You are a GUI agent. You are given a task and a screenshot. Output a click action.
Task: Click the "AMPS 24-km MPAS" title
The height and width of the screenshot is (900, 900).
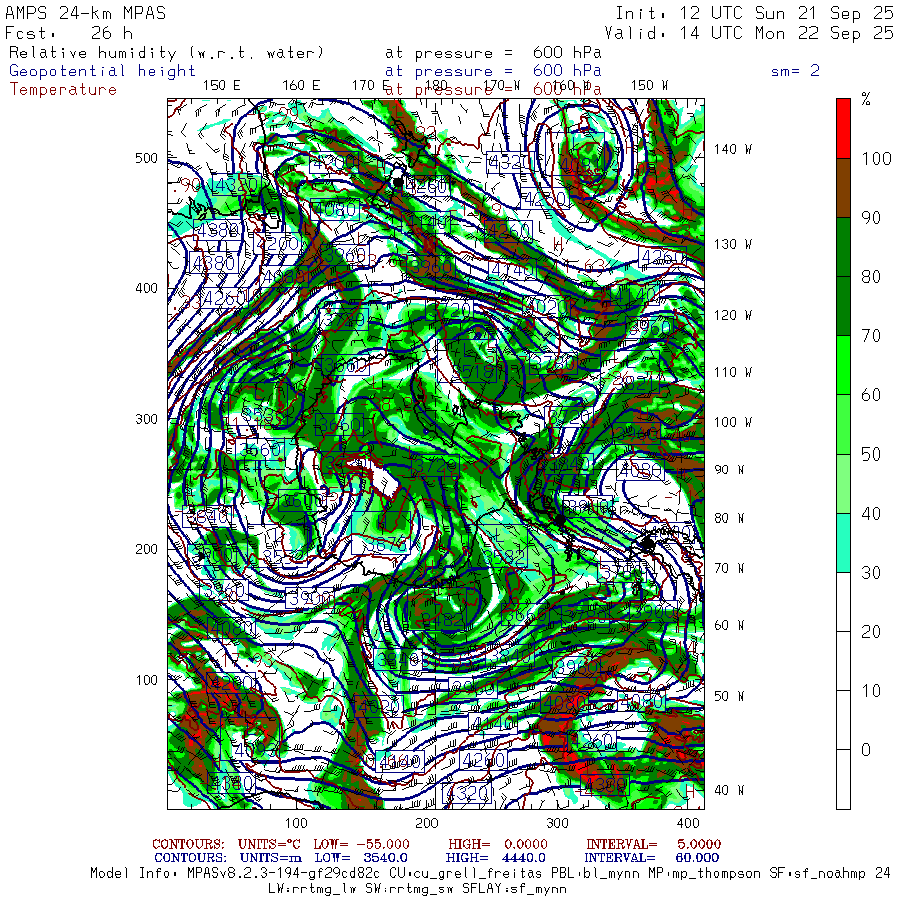(x=86, y=14)
